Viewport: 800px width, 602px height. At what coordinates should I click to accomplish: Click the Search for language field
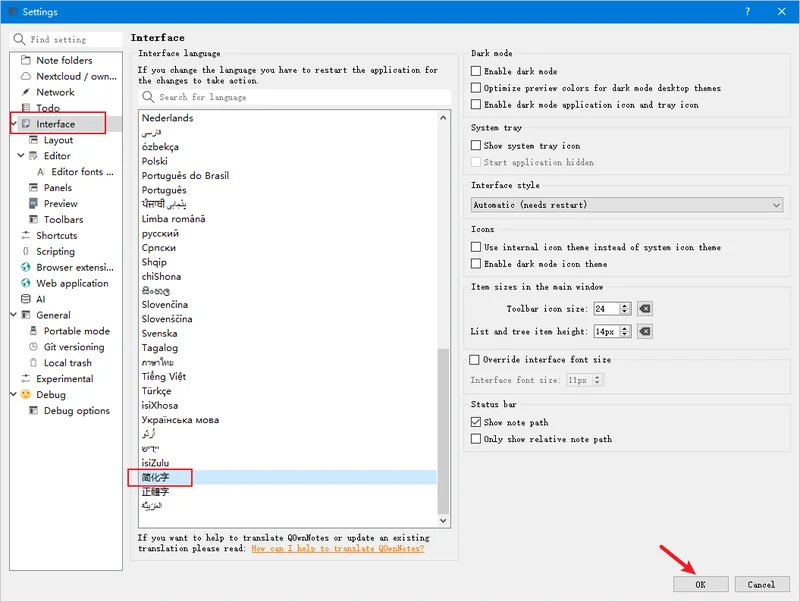coord(294,97)
